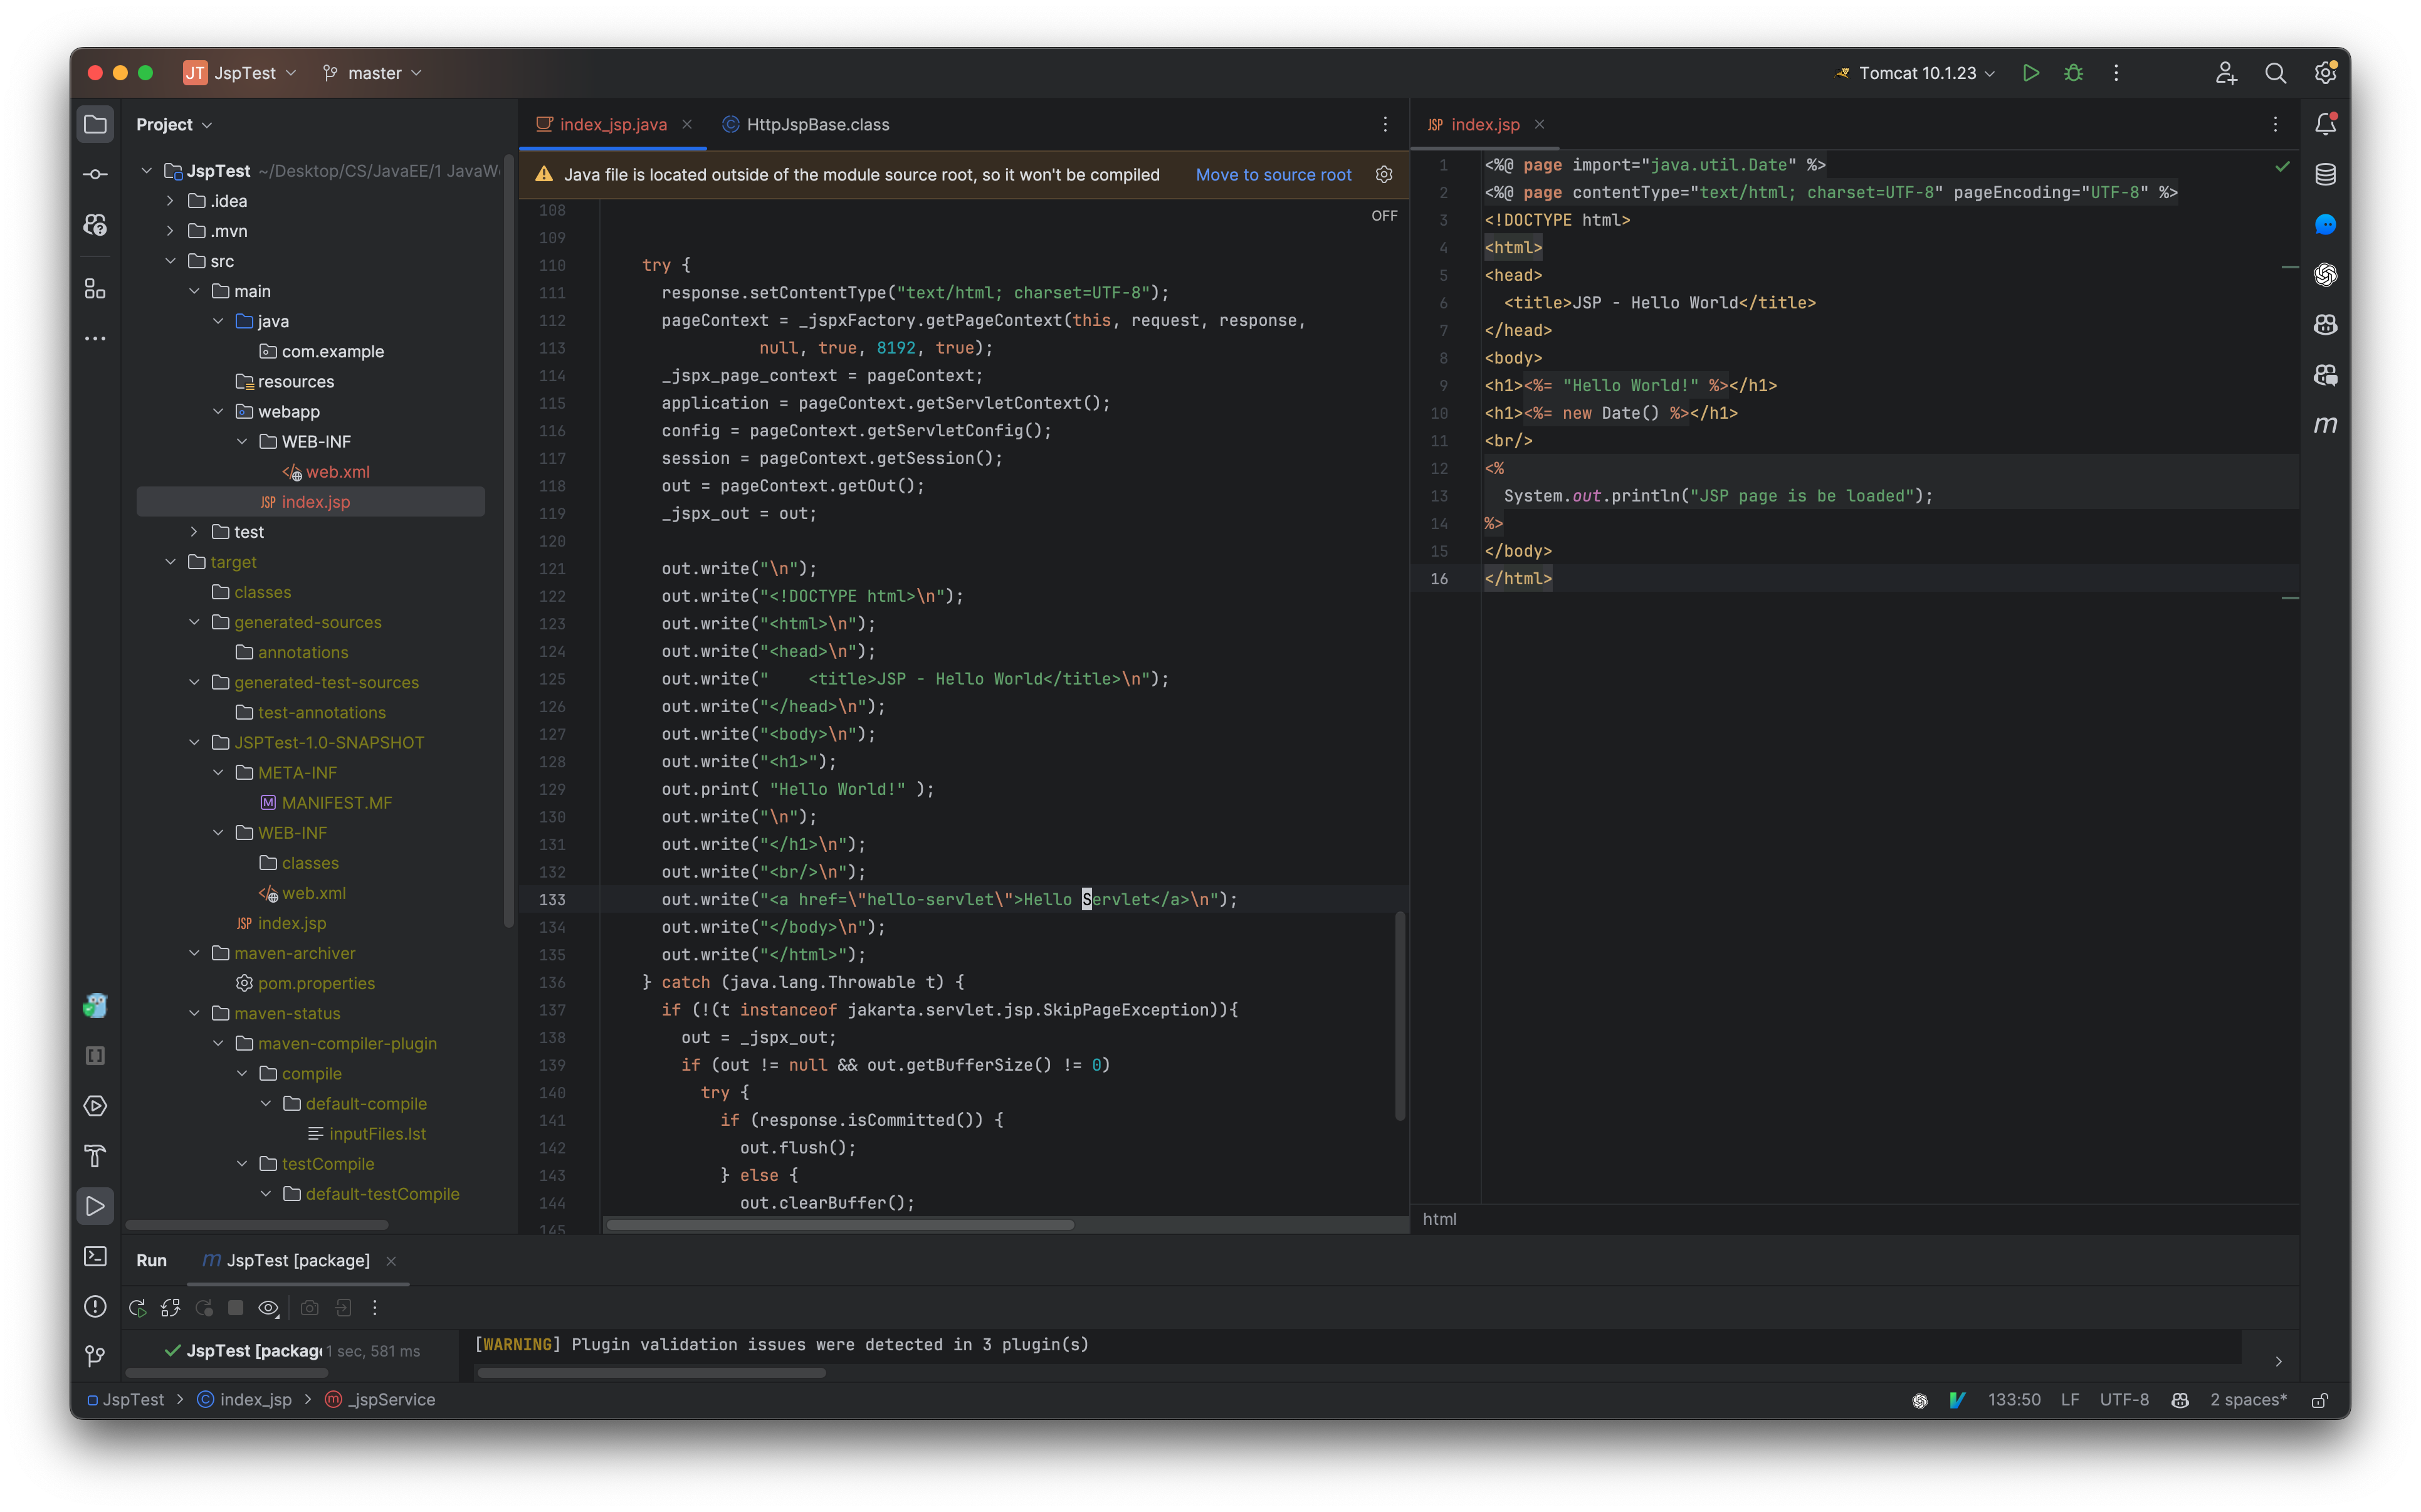Viewport: 2421px width, 1512px height.
Task: Open the Database tool window
Action: [x=2326, y=174]
